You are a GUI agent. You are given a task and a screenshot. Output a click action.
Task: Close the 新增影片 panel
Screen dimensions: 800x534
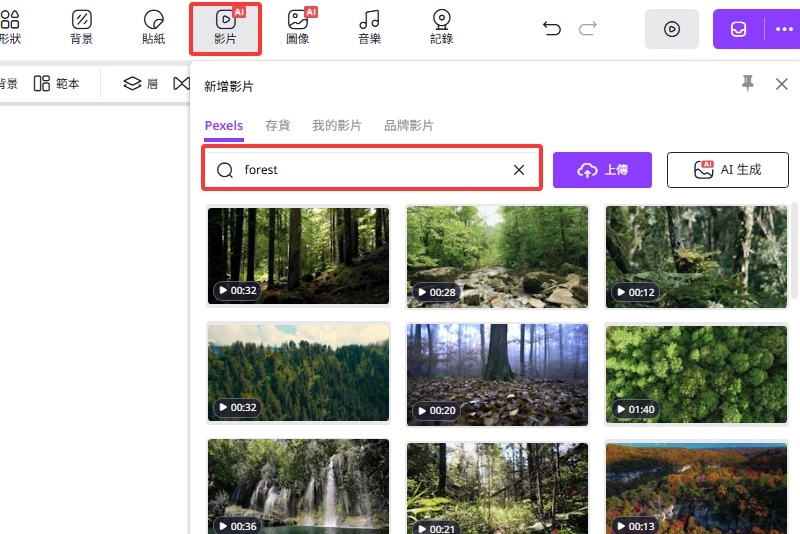coord(781,84)
